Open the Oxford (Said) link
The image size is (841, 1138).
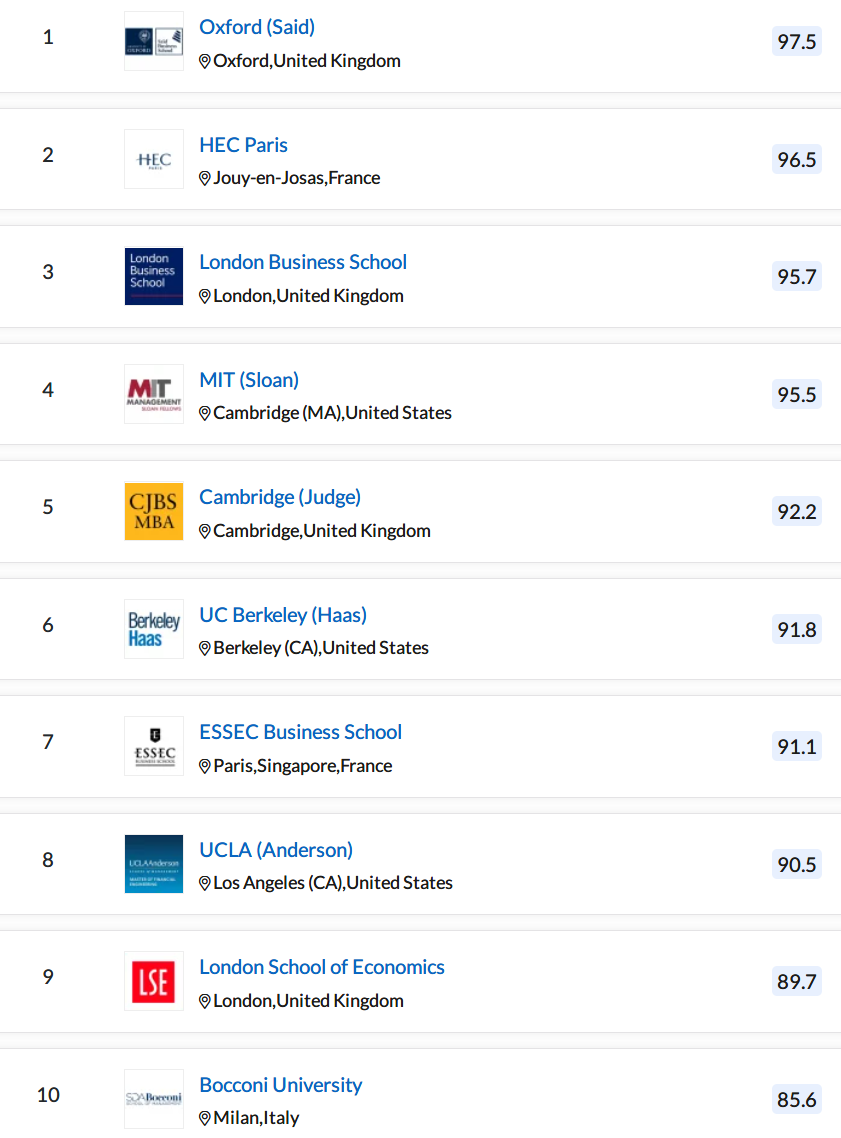257,27
